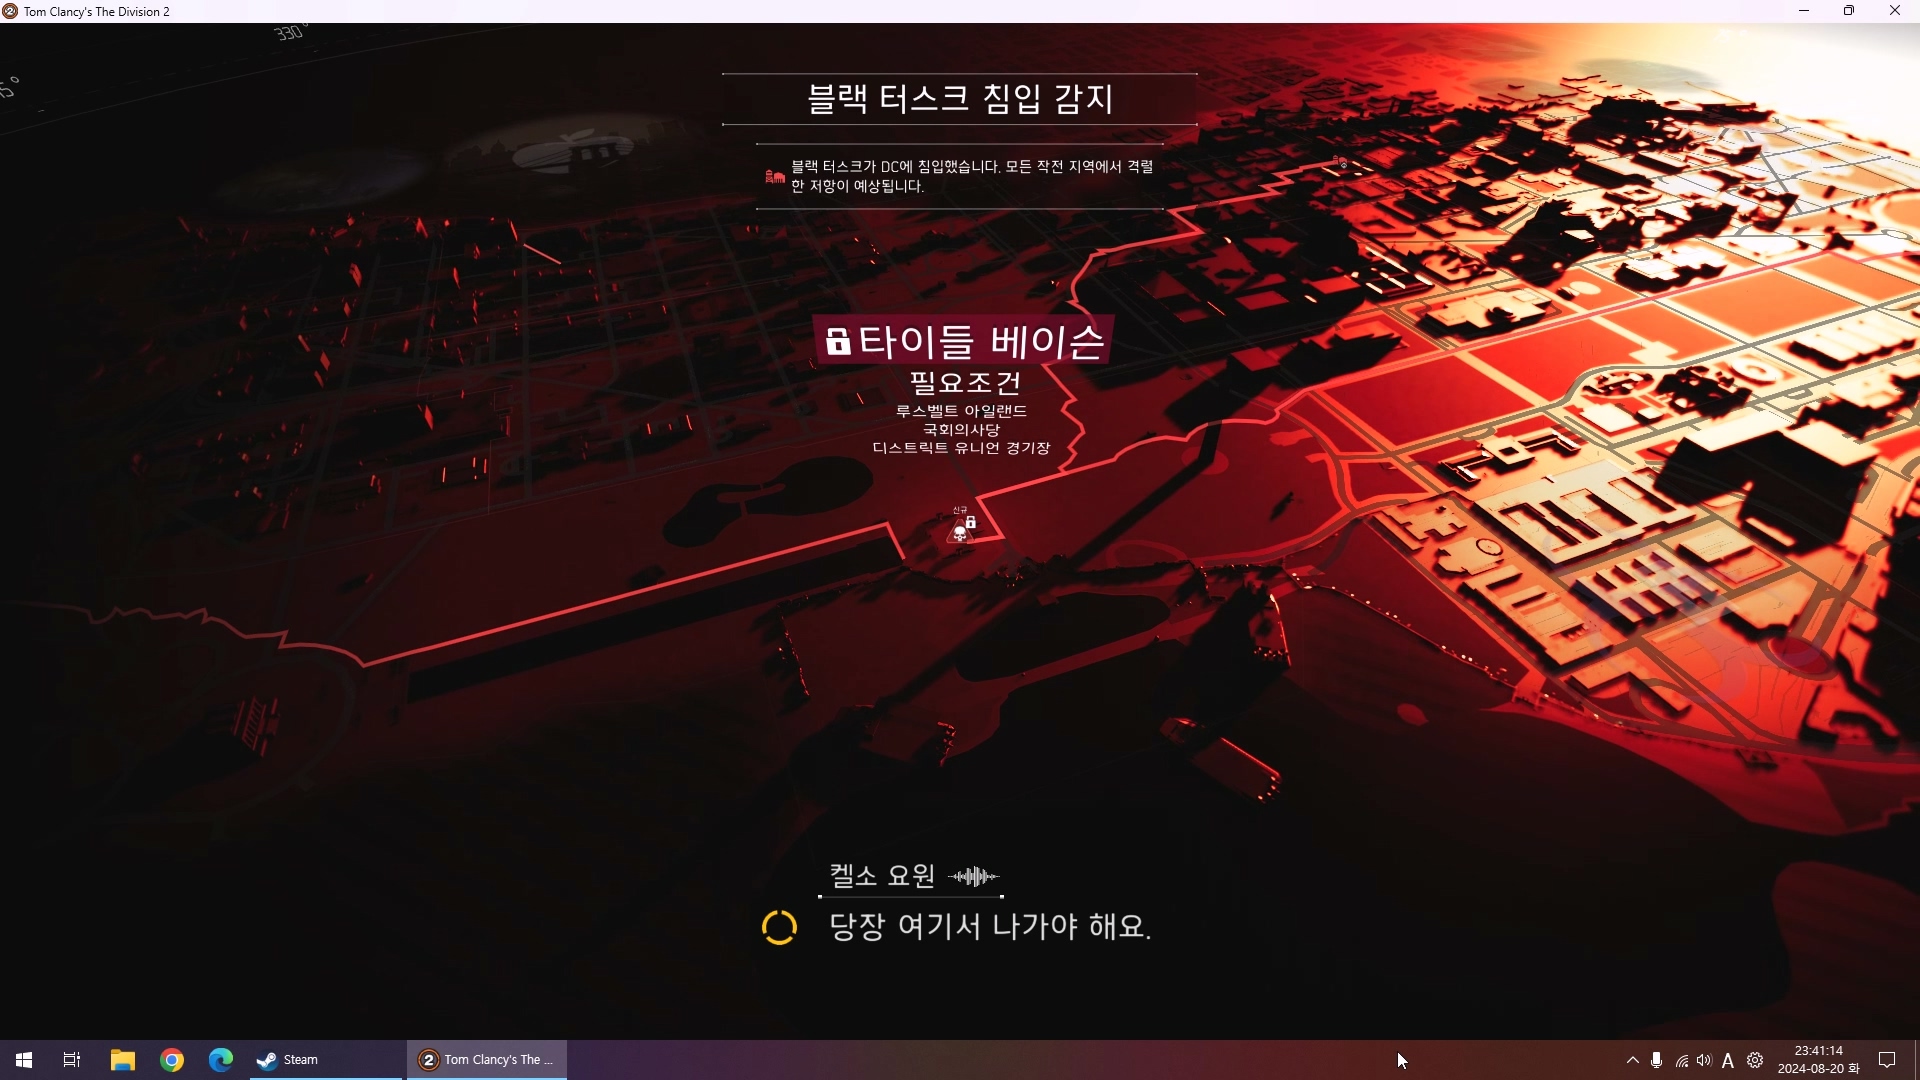
Task: Select the Division 2 taskbar window button
Action: tap(487, 1060)
